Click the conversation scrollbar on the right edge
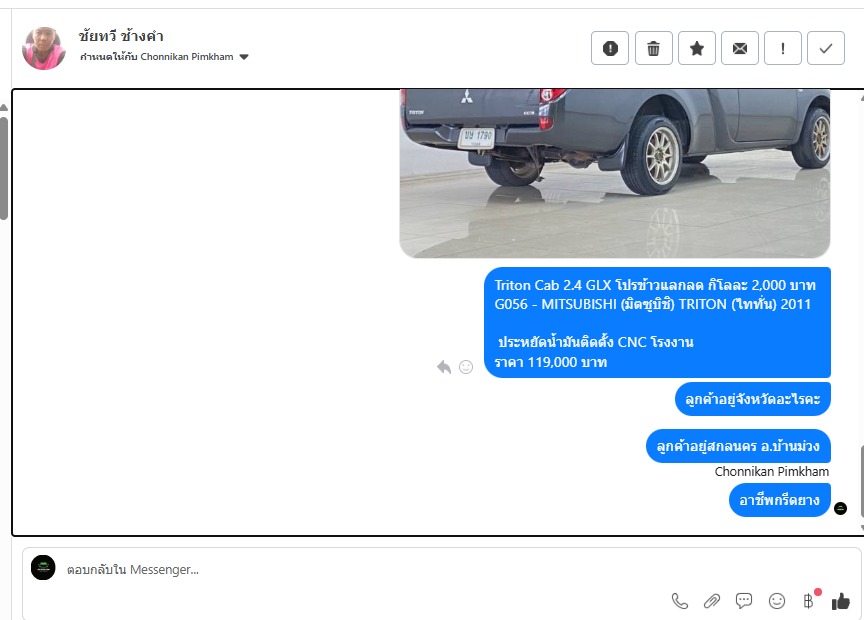The image size is (864, 620). tap(861, 482)
